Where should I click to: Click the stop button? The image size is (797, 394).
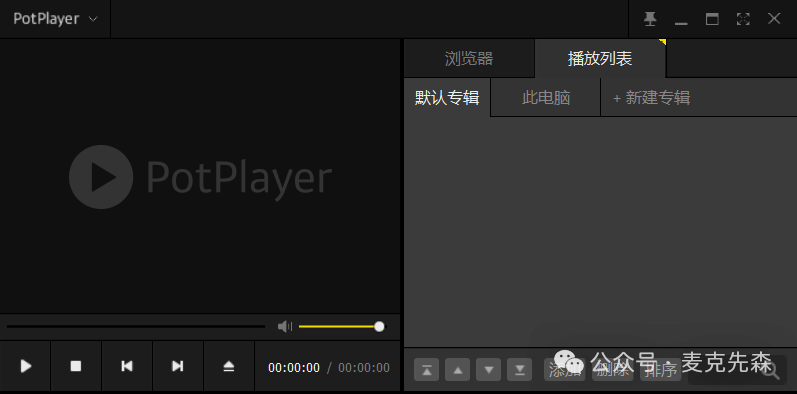click(76, 366)
